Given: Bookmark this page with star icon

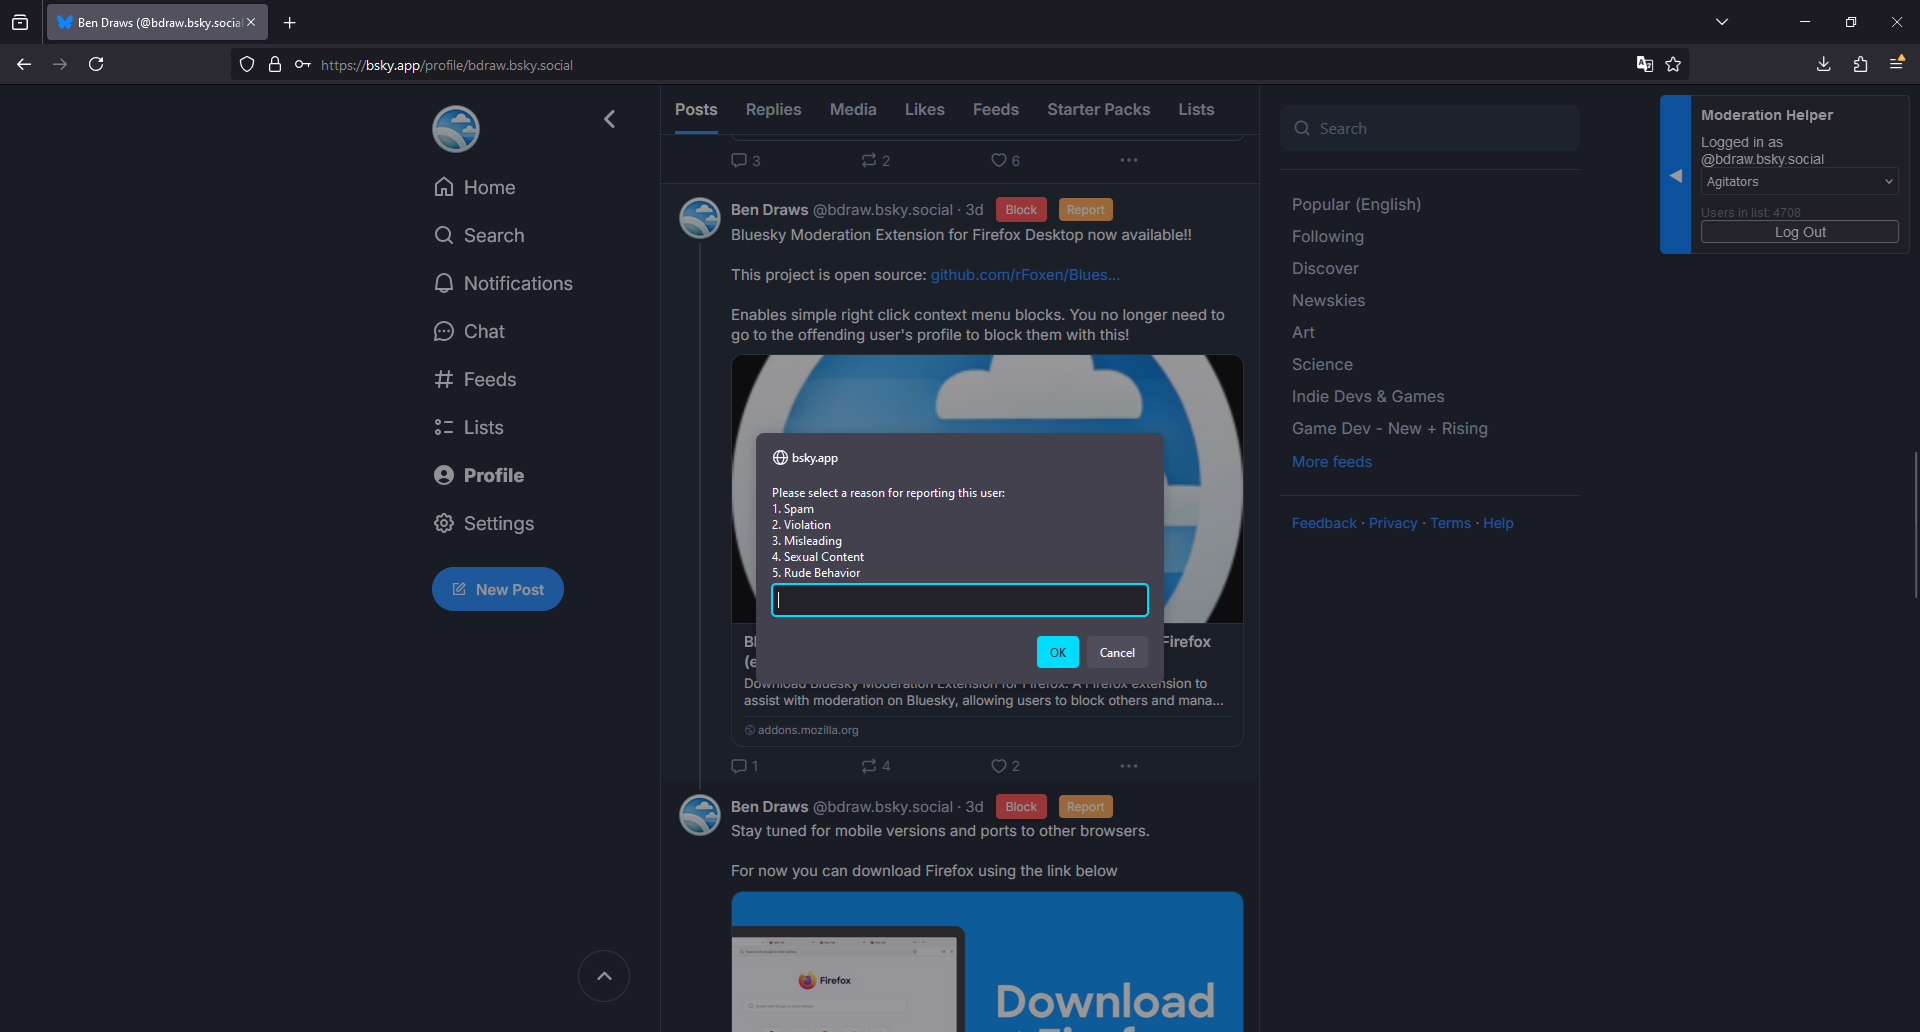Looking at the screenshot, I should 1673,64.
